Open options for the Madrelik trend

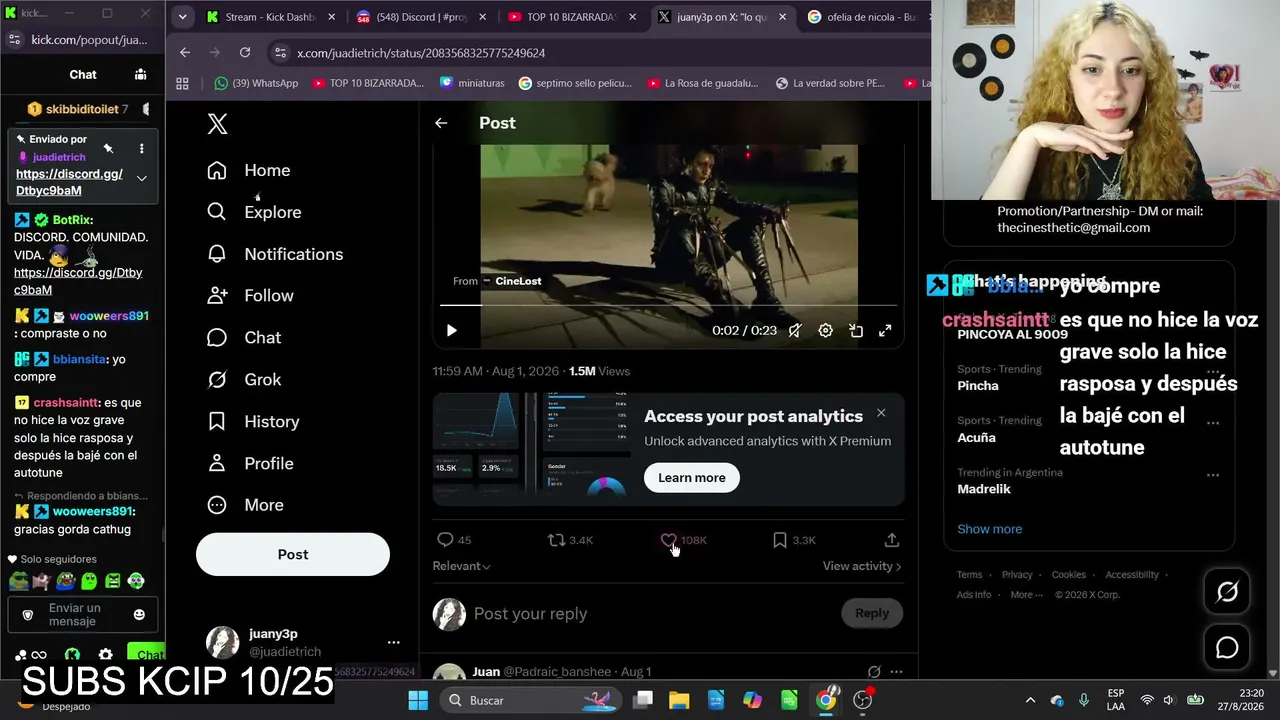pos(1213,475)
